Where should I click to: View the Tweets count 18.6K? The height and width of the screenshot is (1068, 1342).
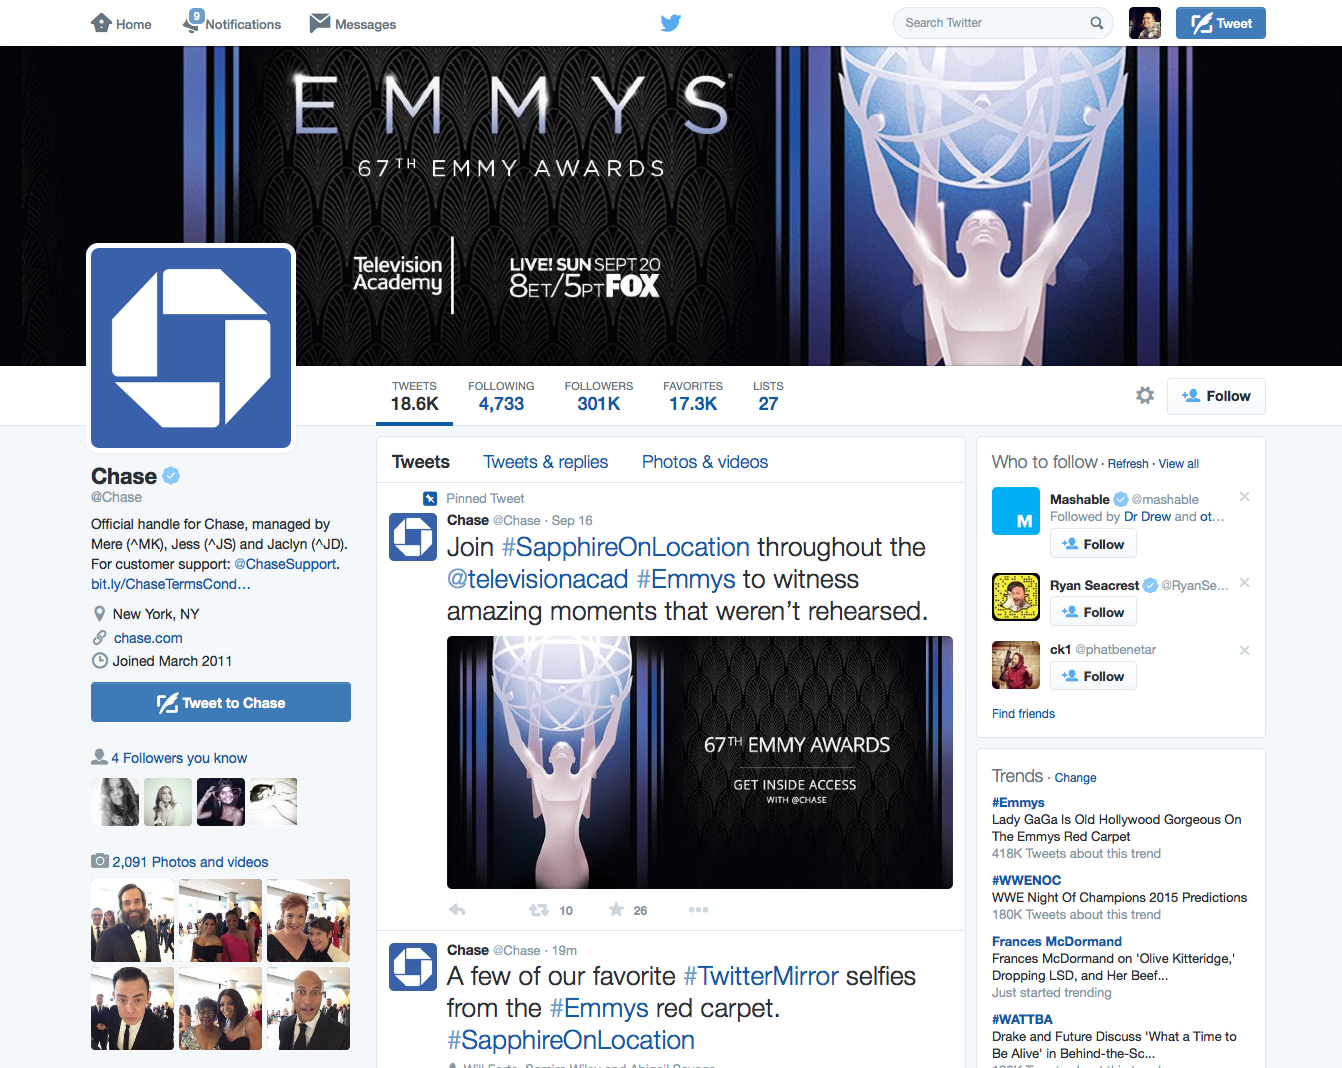point(414,397)
